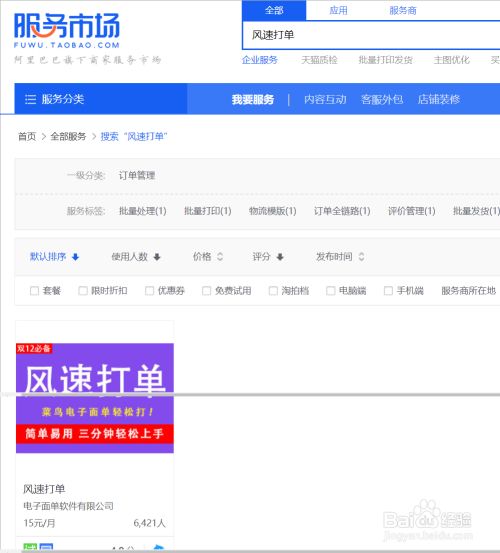Filter by 评价管理(1) tag

[x=411, y=211]
